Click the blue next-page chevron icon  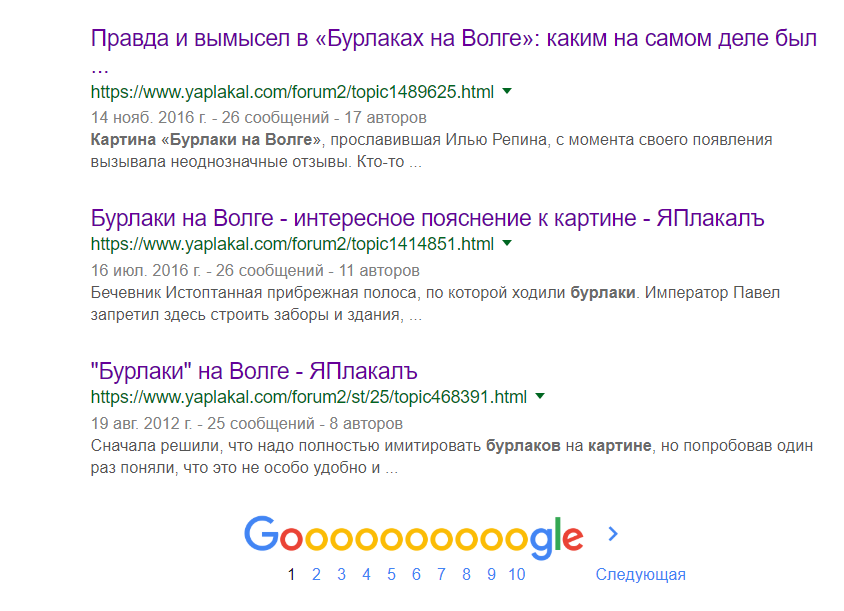[613, 534]
